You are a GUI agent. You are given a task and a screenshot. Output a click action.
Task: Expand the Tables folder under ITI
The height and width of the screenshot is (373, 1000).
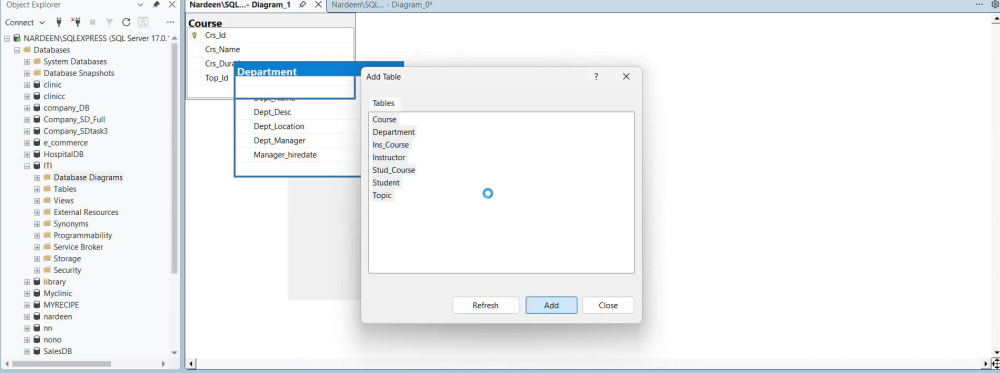tap(37, 189)
